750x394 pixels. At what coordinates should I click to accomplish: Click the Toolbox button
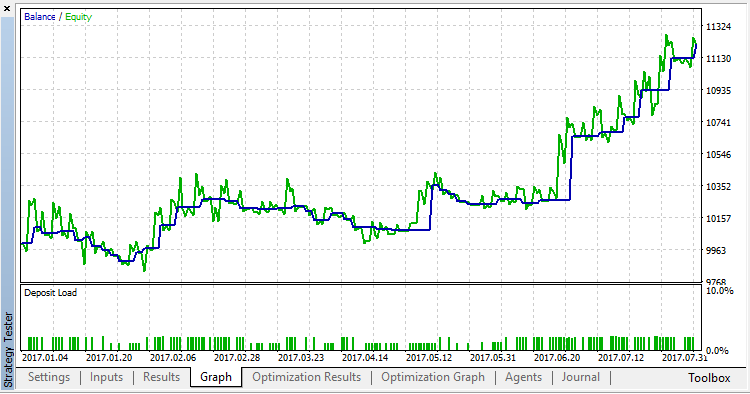[709, 378]
